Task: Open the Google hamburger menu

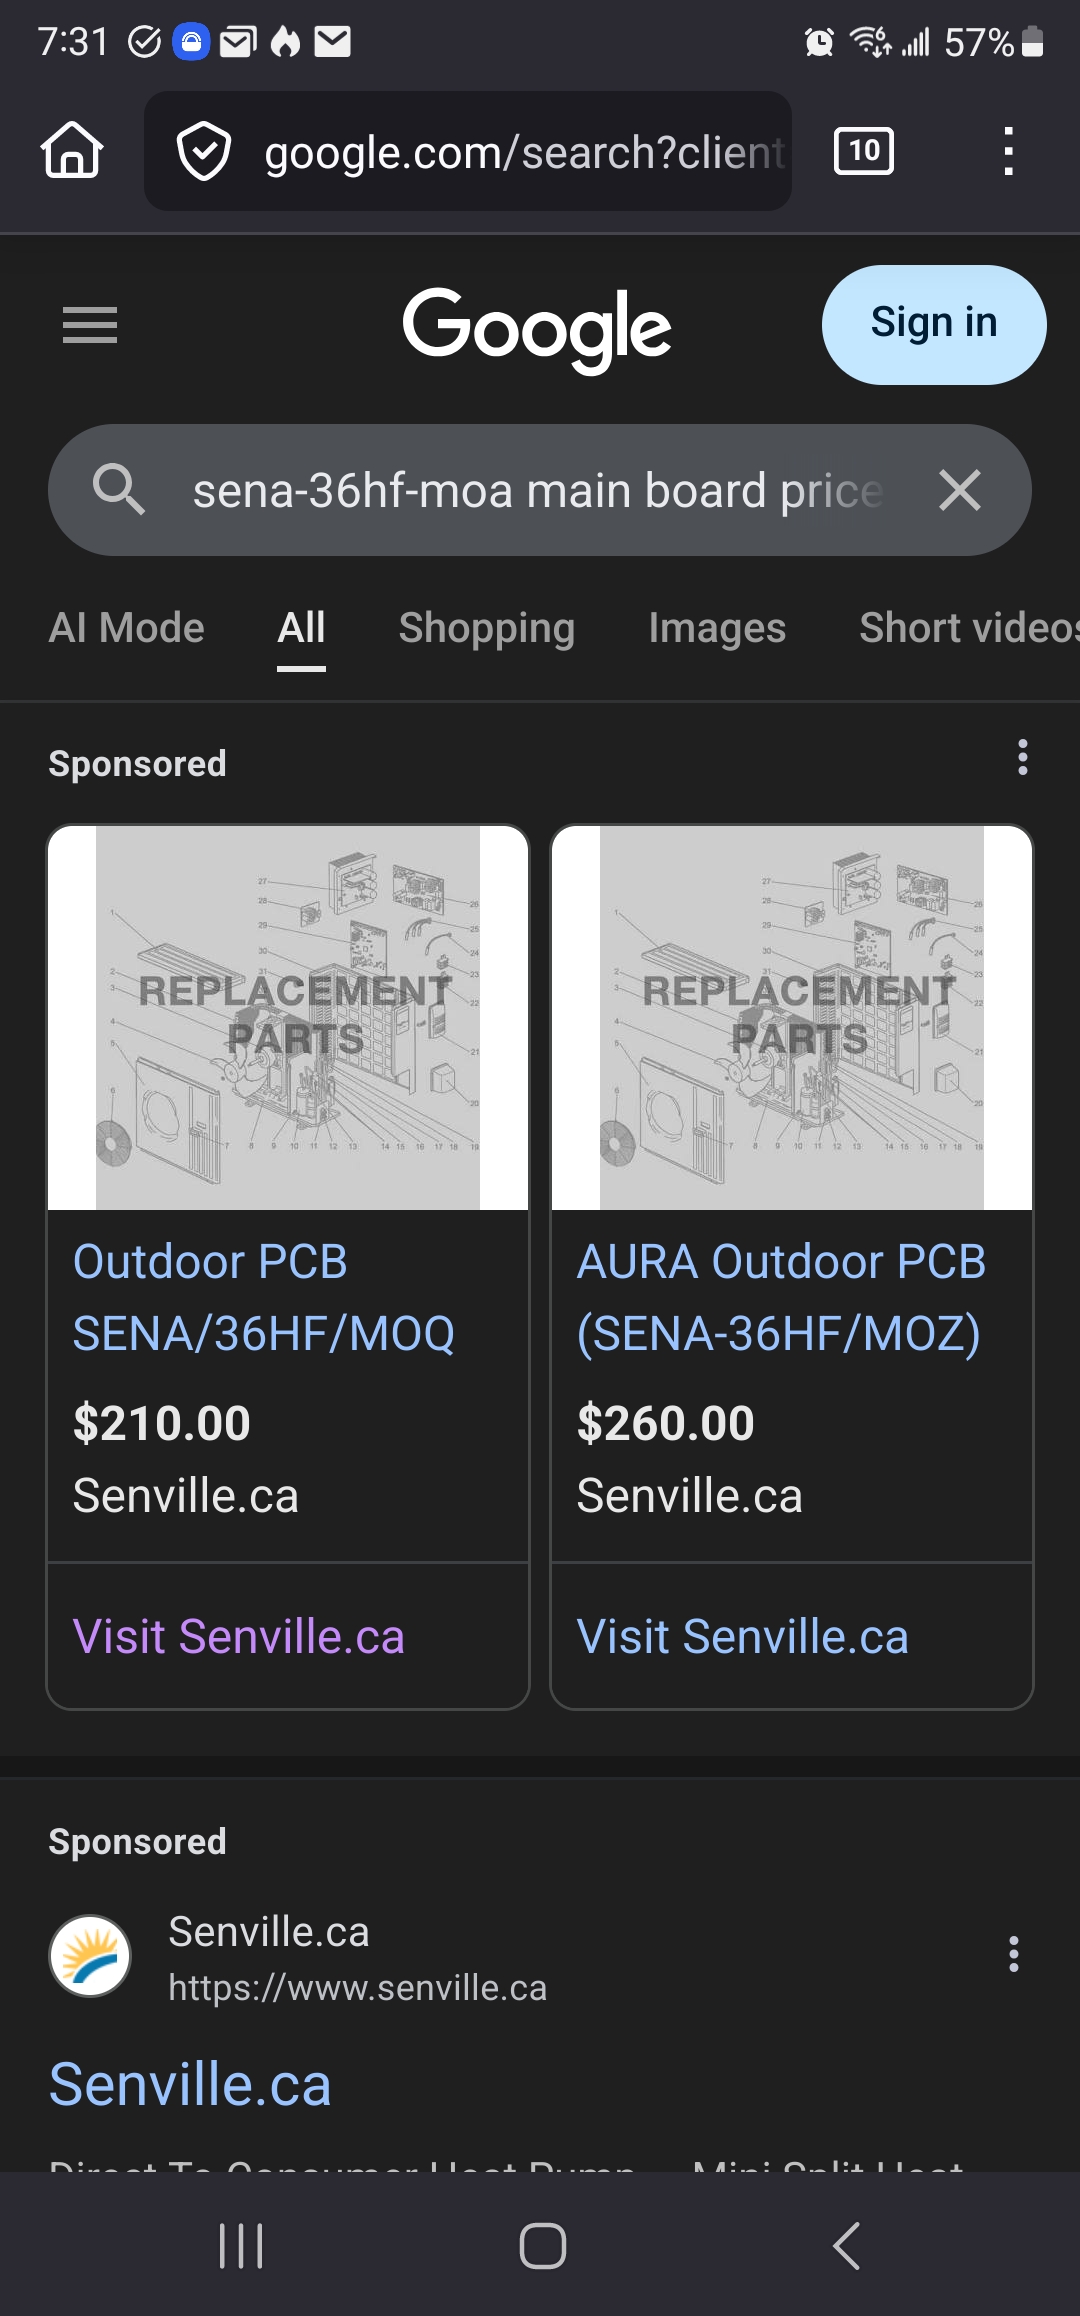Action: click(x=90, y=325)
